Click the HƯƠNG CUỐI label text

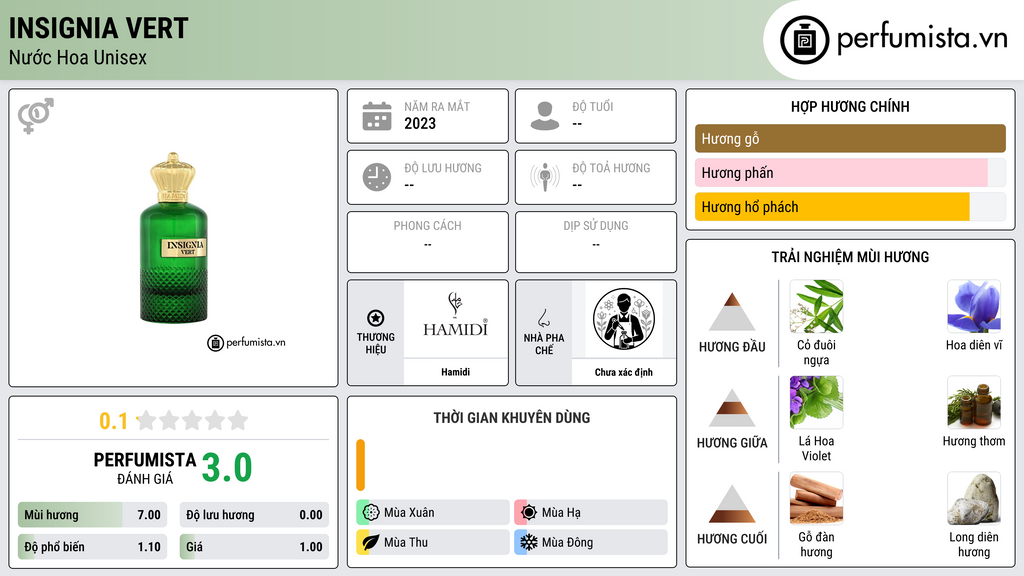(x=732, y=539)
